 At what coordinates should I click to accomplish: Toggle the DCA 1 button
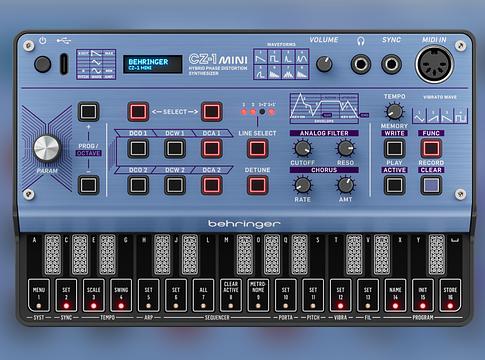(211, 148)
